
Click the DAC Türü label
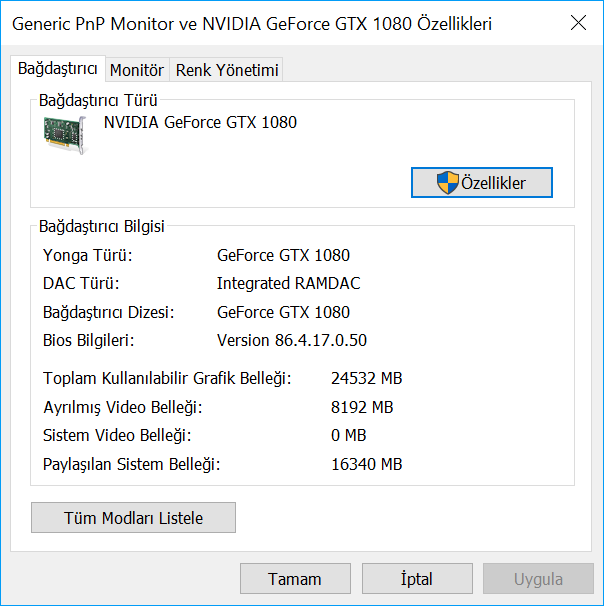pyautogui.click(x=81, y=283)
